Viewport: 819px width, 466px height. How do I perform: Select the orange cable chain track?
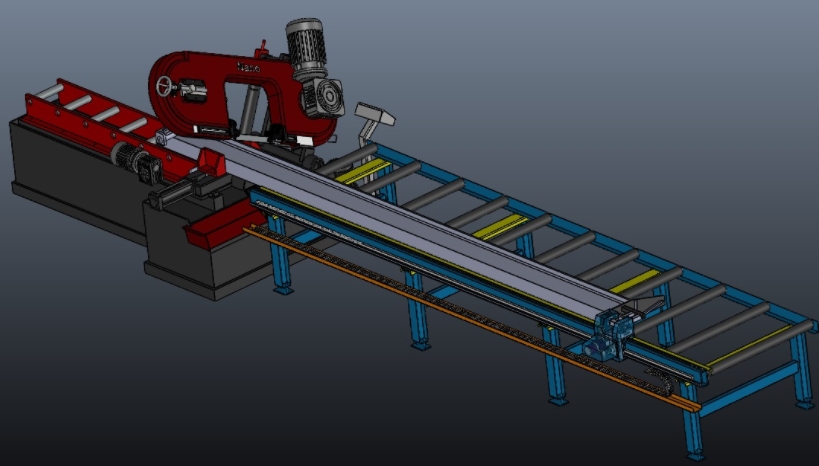(472, 317)
